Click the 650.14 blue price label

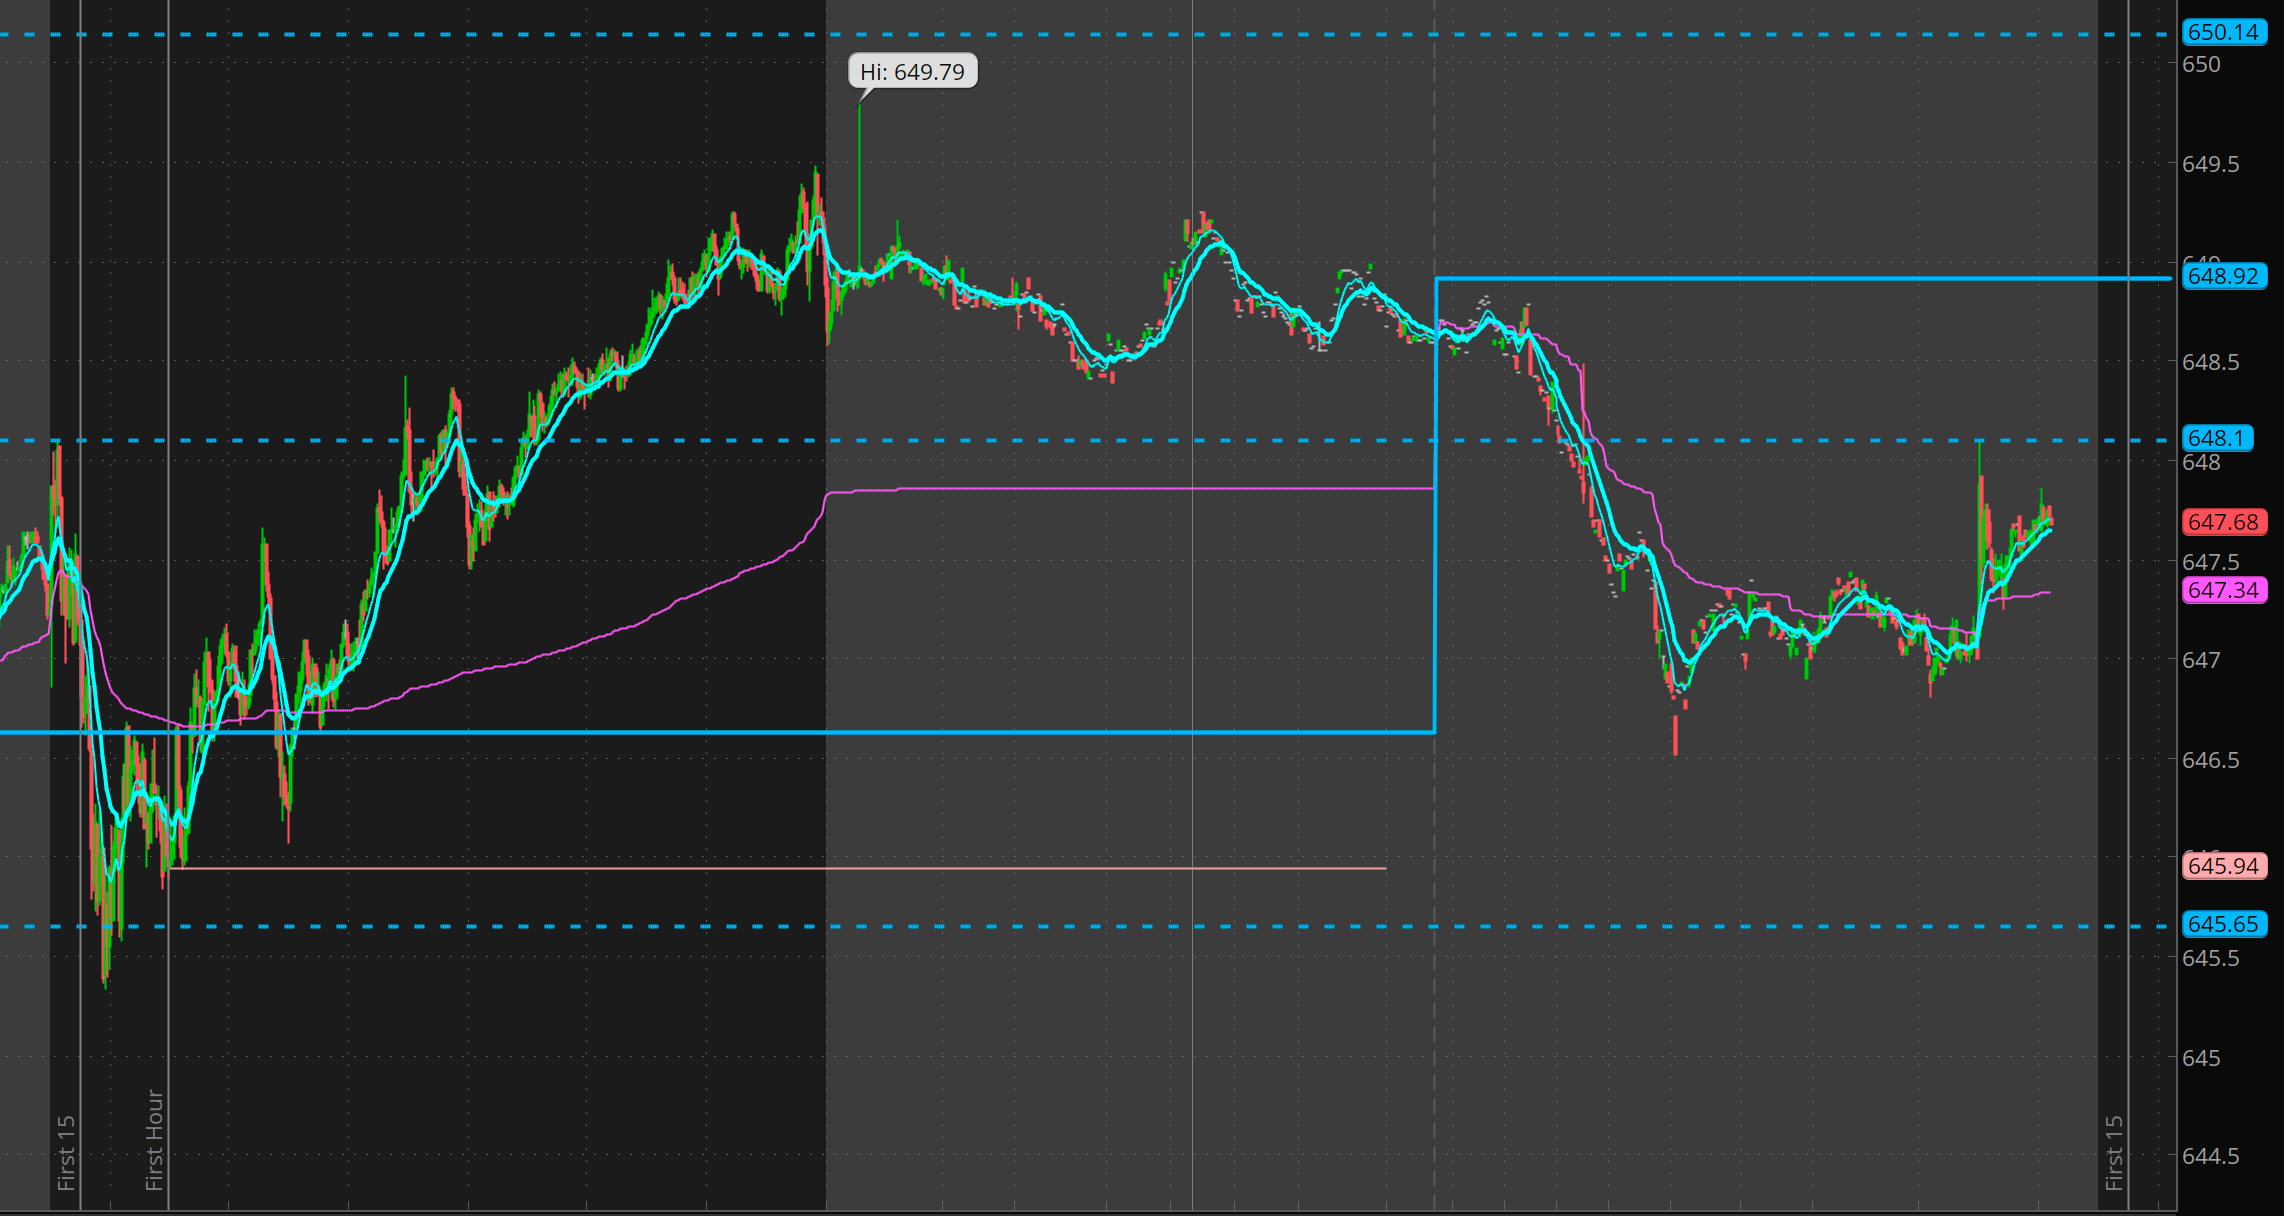pyautogui.click(x=2223, y=32)
